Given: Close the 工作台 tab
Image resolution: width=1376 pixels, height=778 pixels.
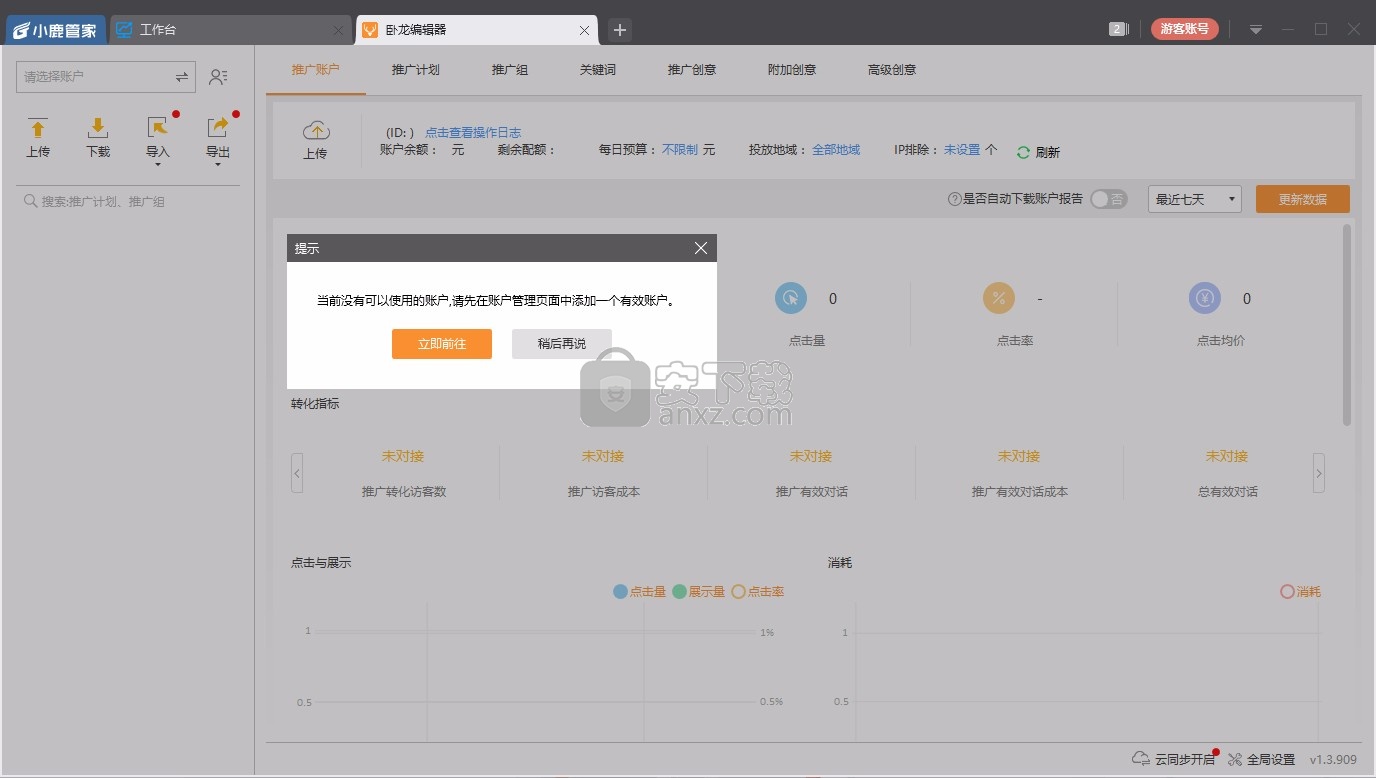Looking at the screenshot, I should (x=338, y=30).
